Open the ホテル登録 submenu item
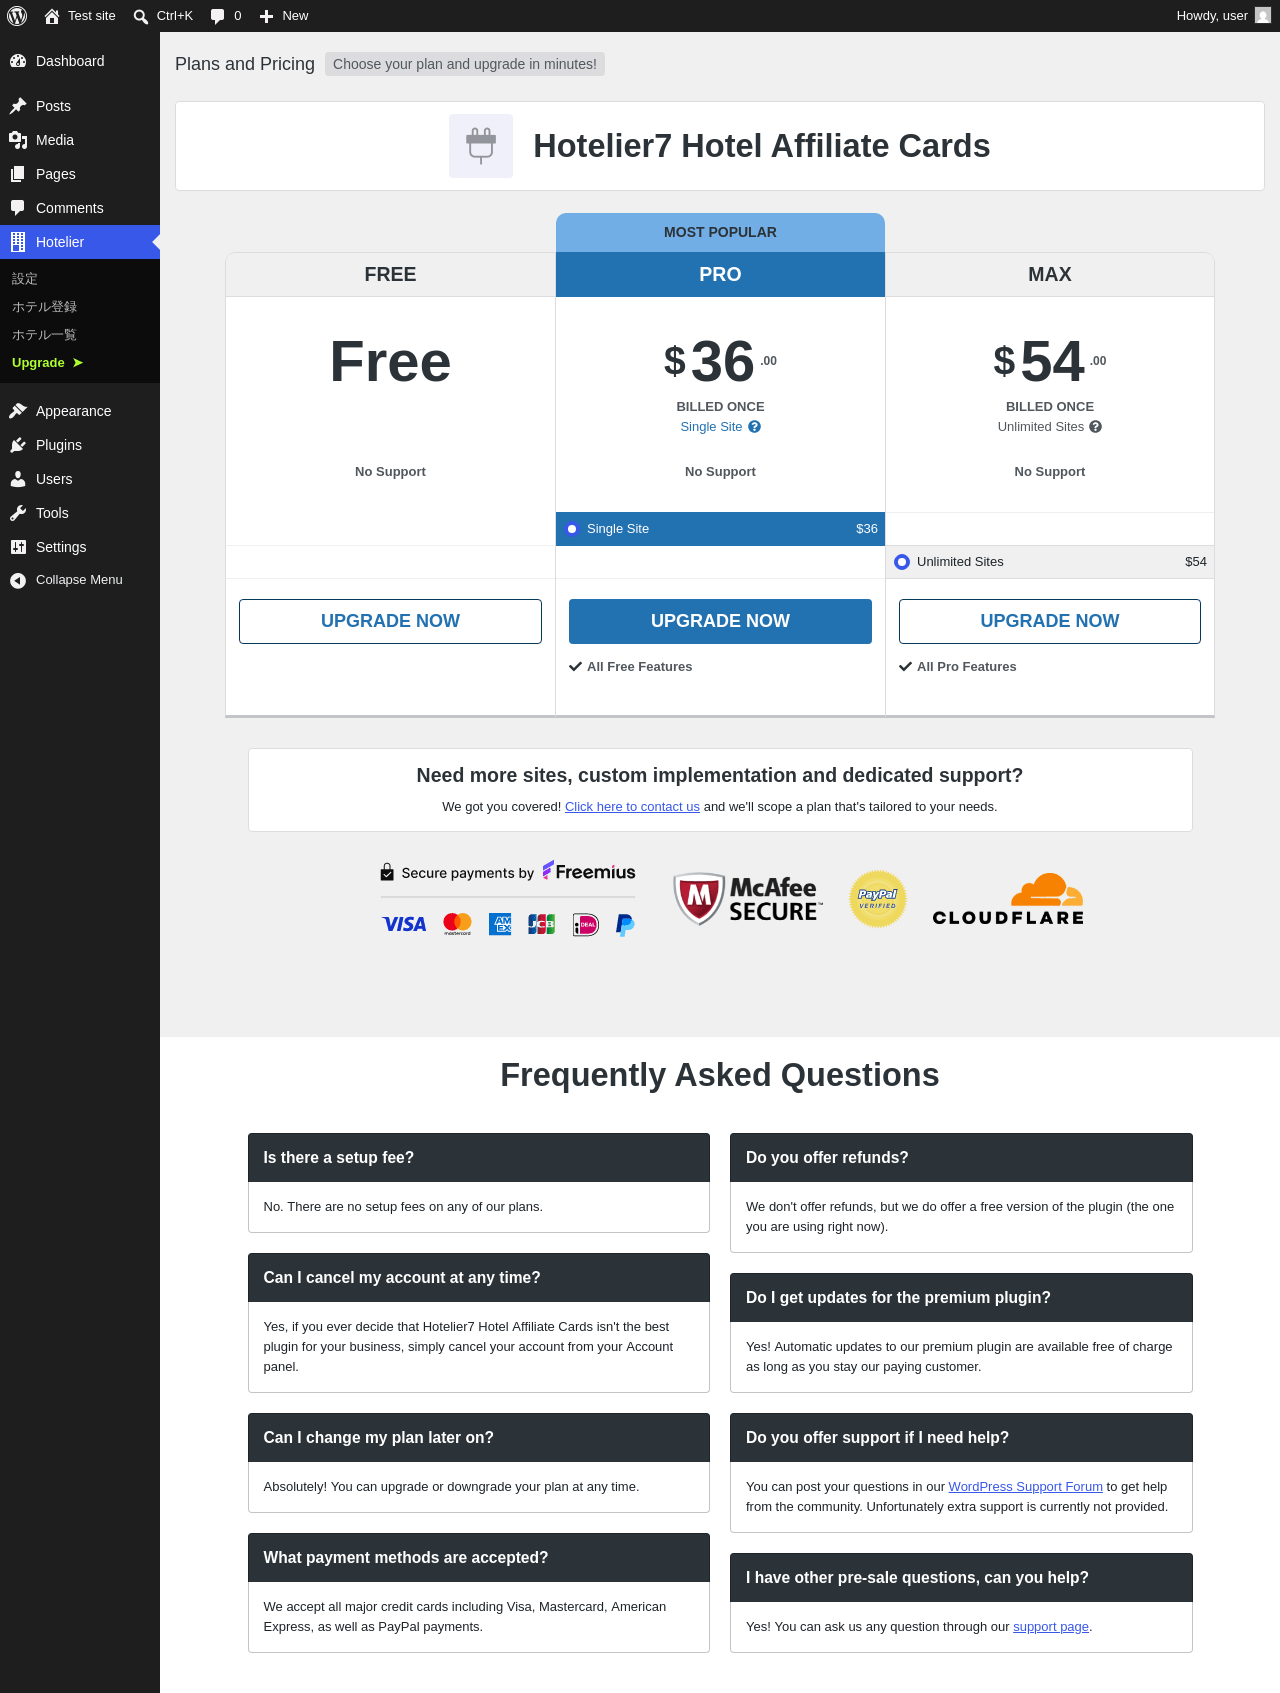The image size is (1280, 1693). 80,307
